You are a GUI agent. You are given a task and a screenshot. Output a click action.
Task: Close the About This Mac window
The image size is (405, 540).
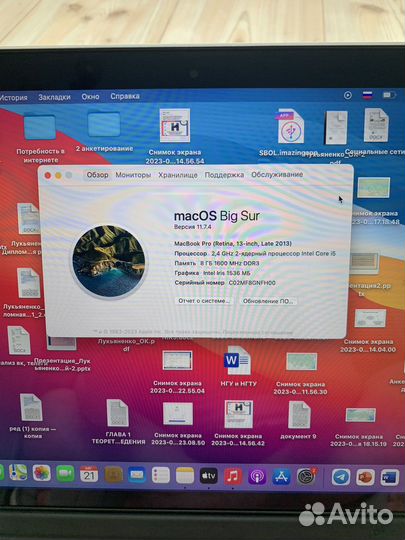48,176
